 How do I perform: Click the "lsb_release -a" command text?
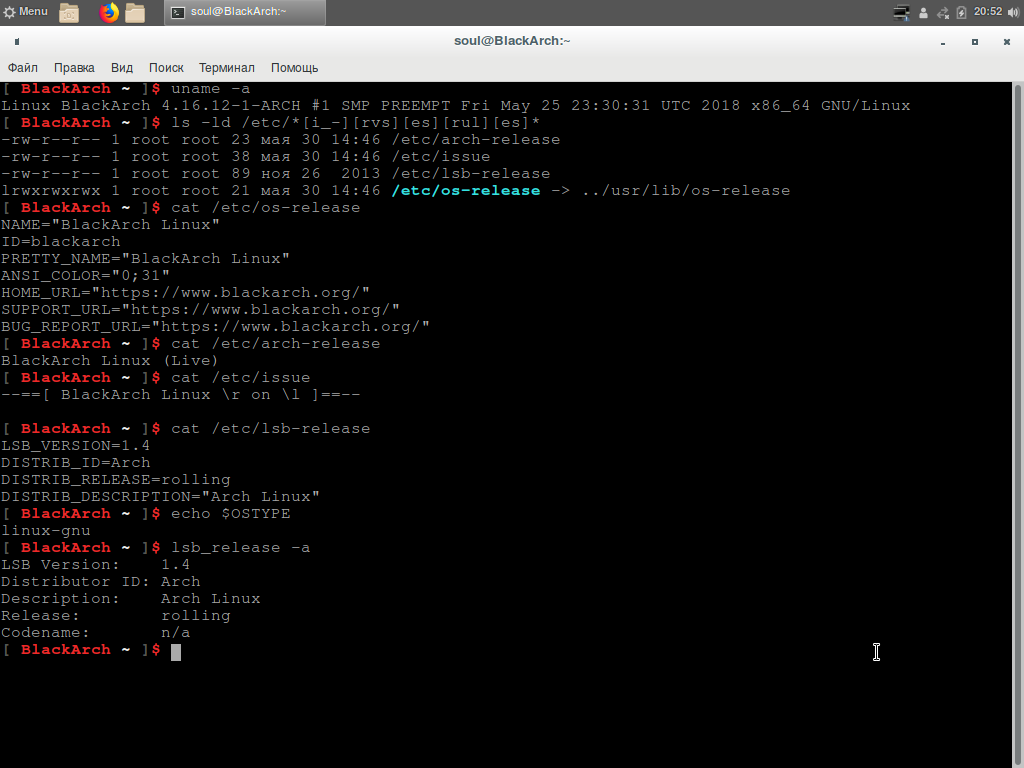point(240,547)
